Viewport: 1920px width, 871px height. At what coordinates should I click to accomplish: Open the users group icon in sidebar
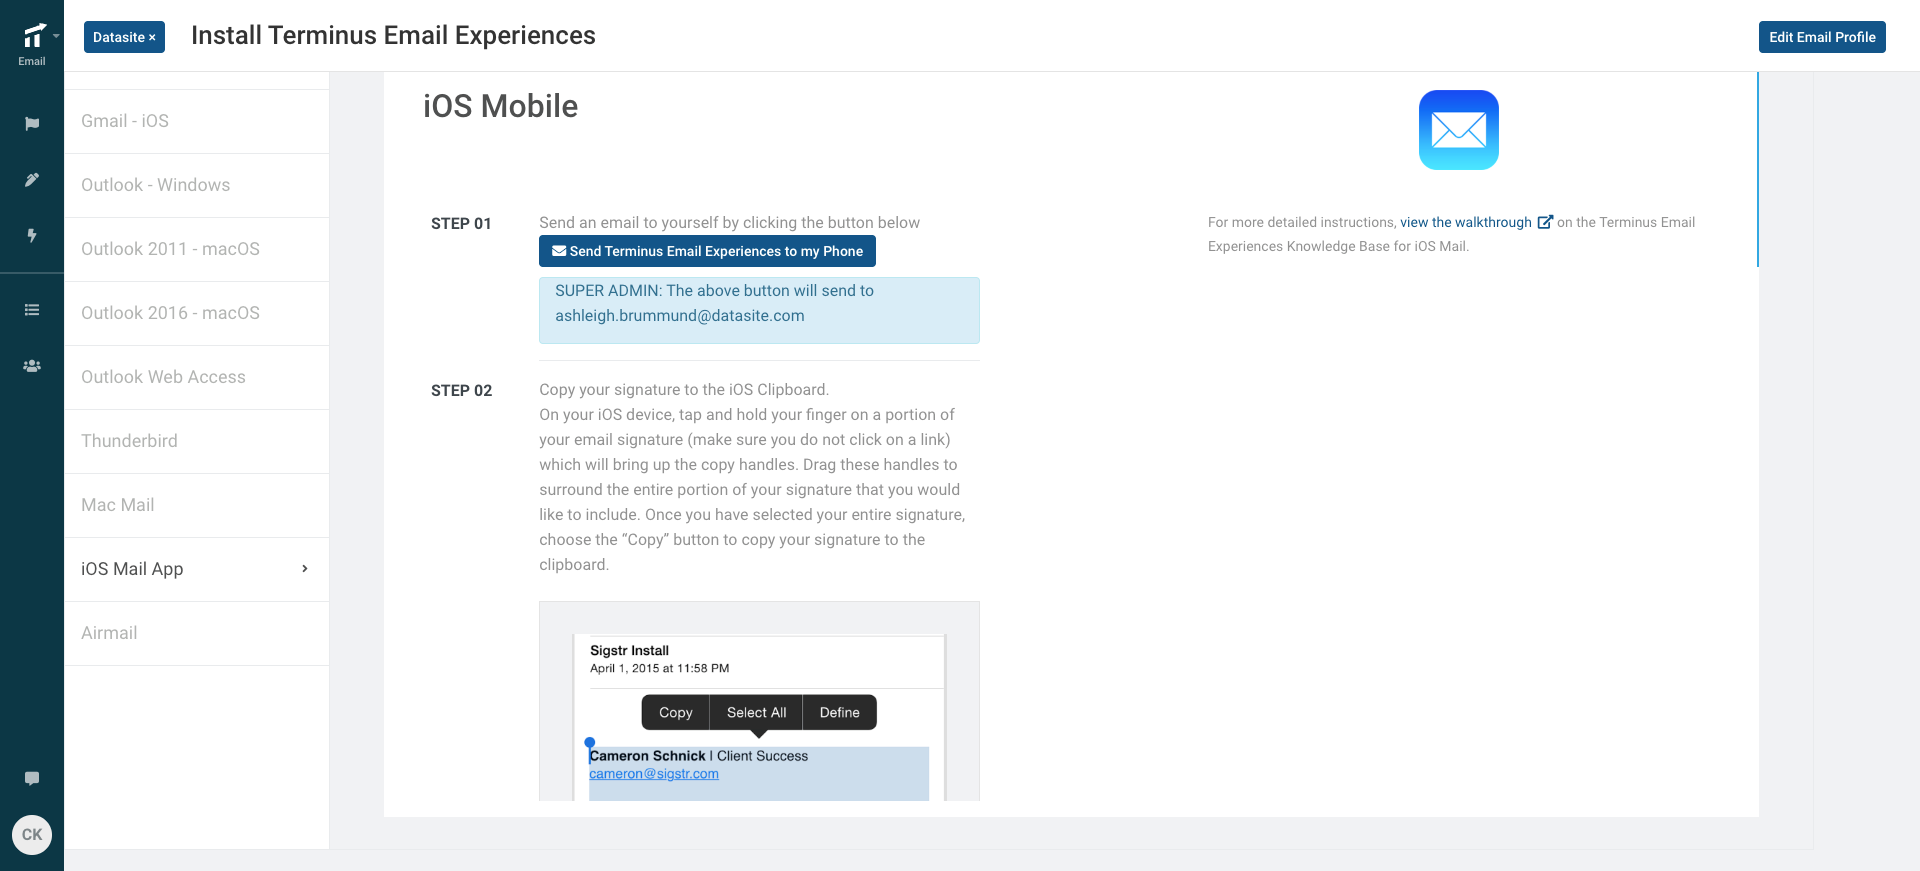[x=32, y=366]
